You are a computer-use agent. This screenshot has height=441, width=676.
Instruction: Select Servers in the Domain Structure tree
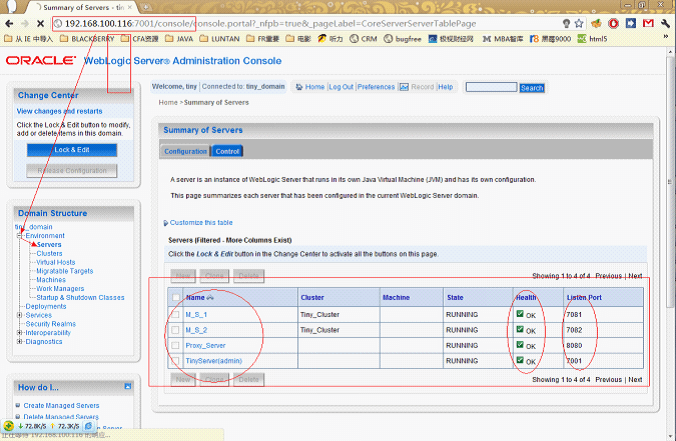49,245
